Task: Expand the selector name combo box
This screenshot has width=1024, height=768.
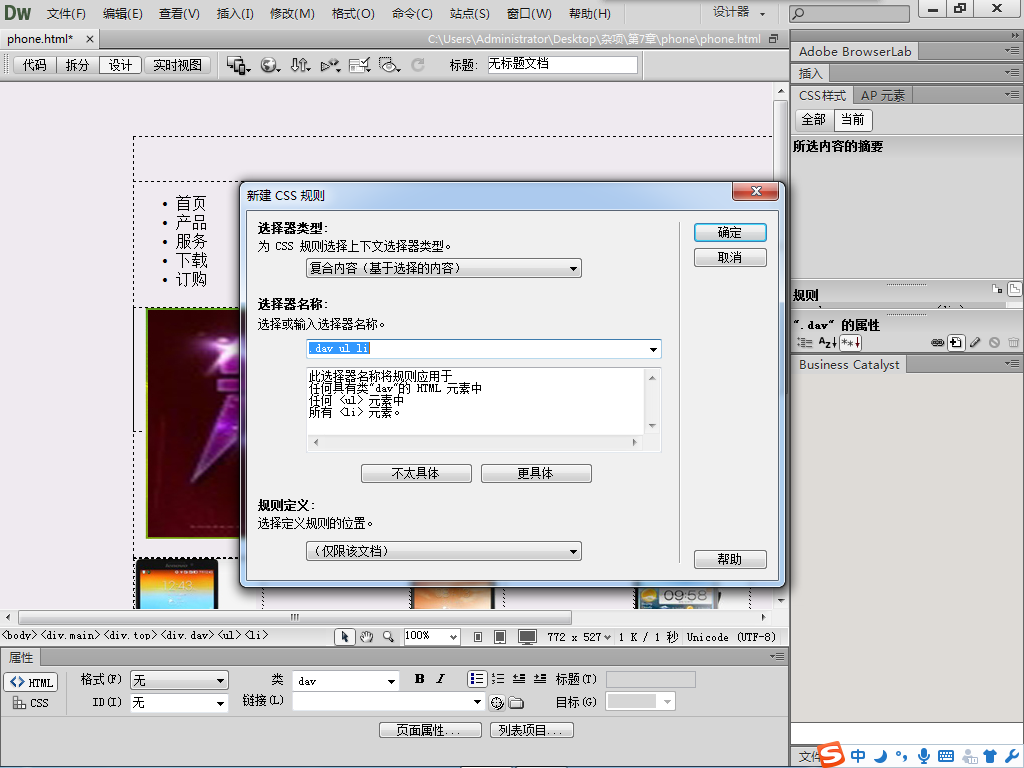Action: 653,349
